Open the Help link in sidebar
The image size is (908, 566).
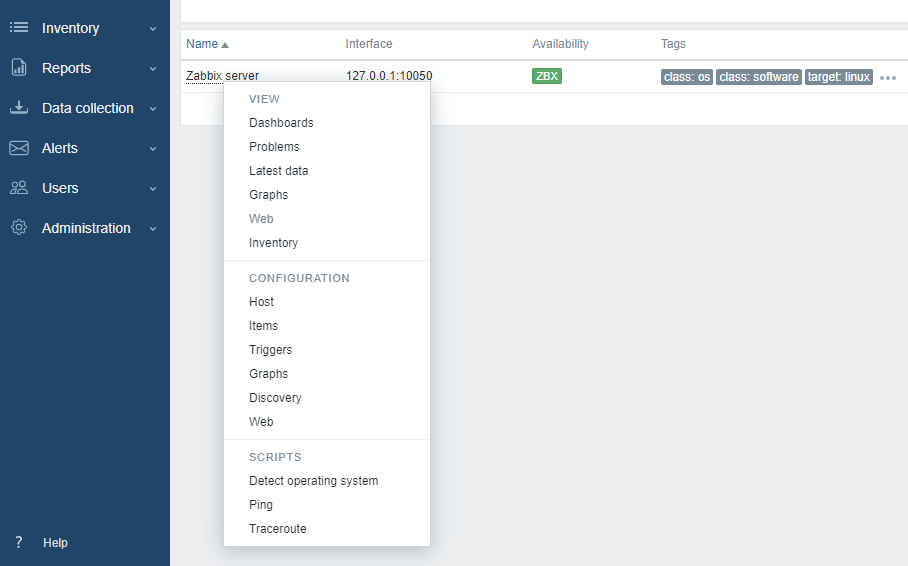click(x=55, y=543)
